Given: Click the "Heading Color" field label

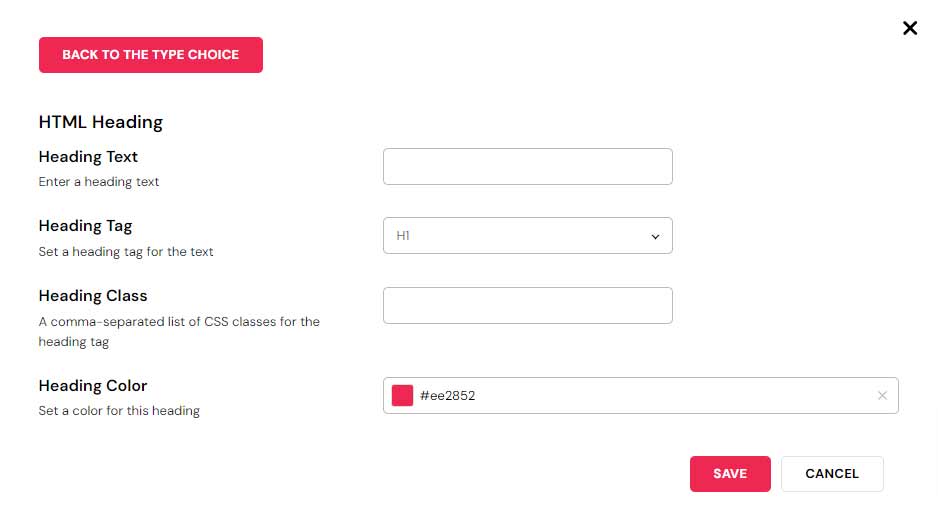Looking at the screenshot, I should pyautogui.click(x=93, y=386).
